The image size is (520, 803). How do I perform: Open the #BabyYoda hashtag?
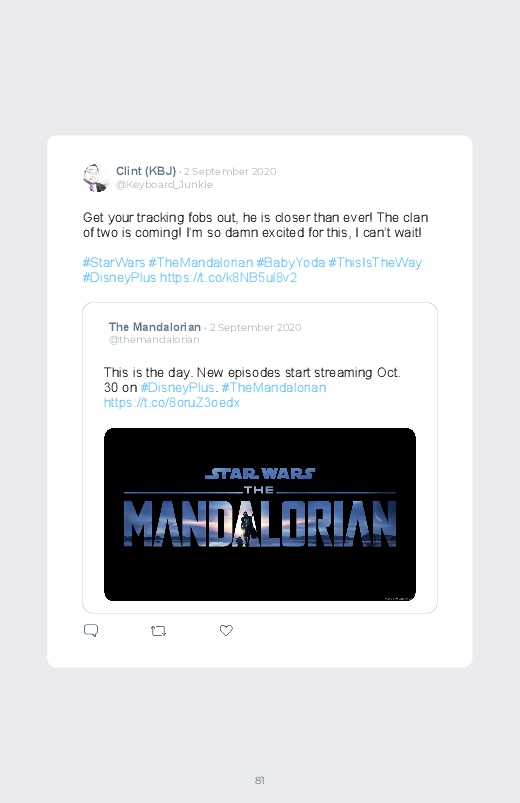(x=291, y=263)
